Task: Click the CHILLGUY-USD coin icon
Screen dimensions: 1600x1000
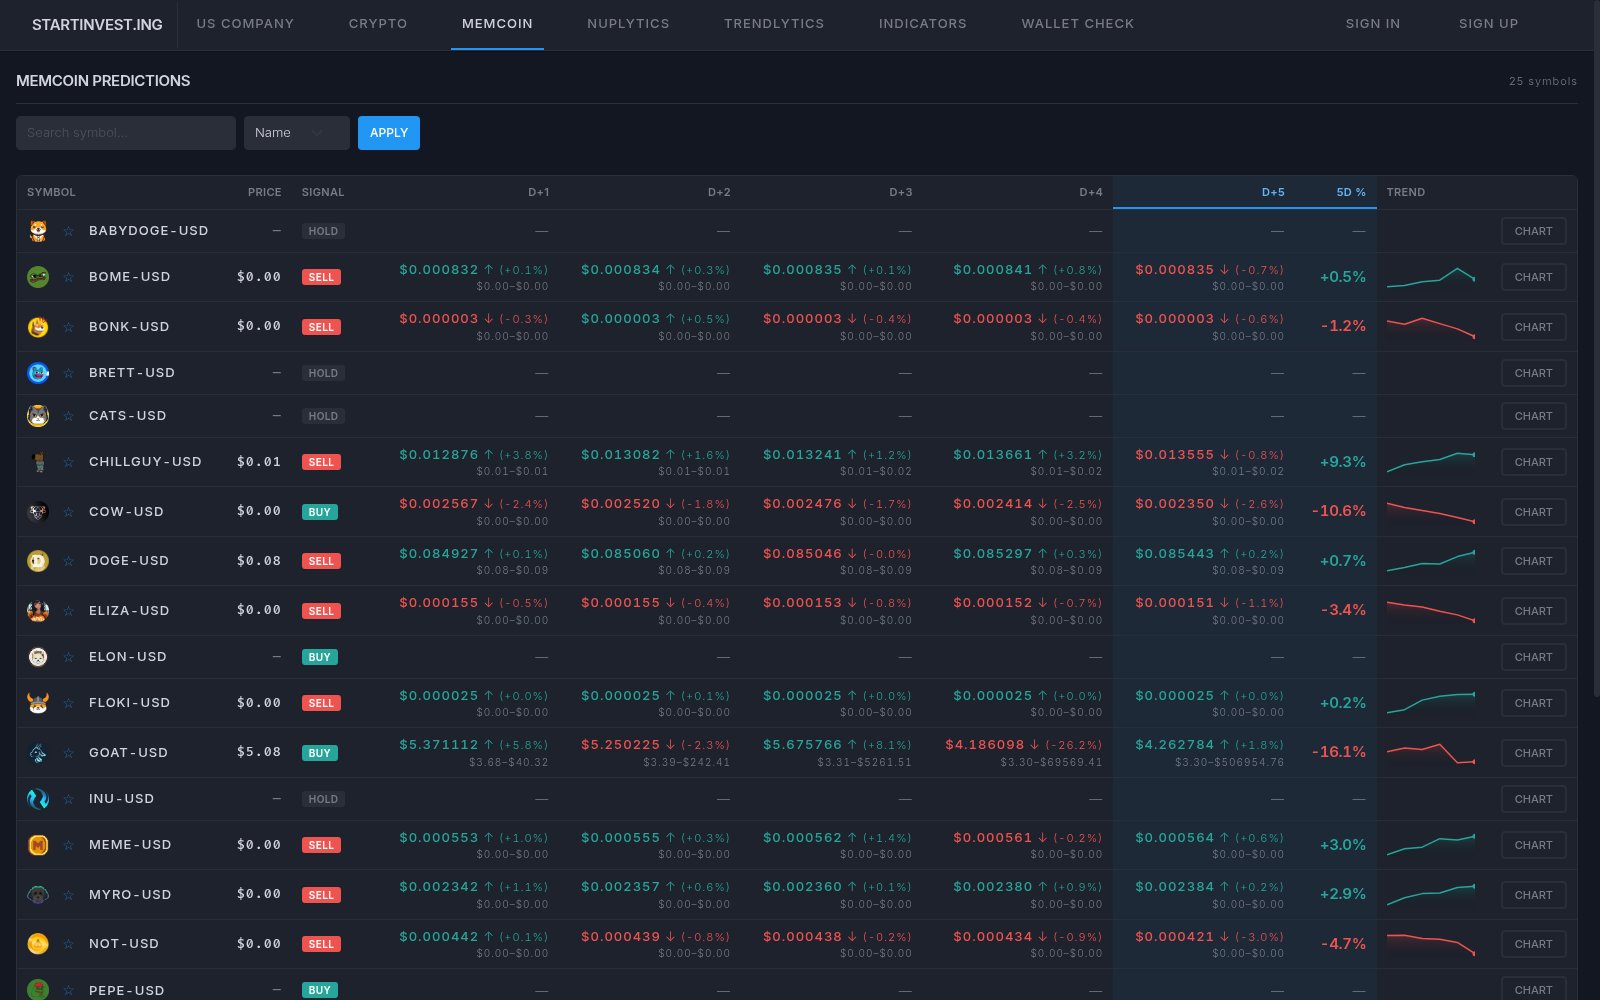Action: pyautogui.click(x=38, y=462)
